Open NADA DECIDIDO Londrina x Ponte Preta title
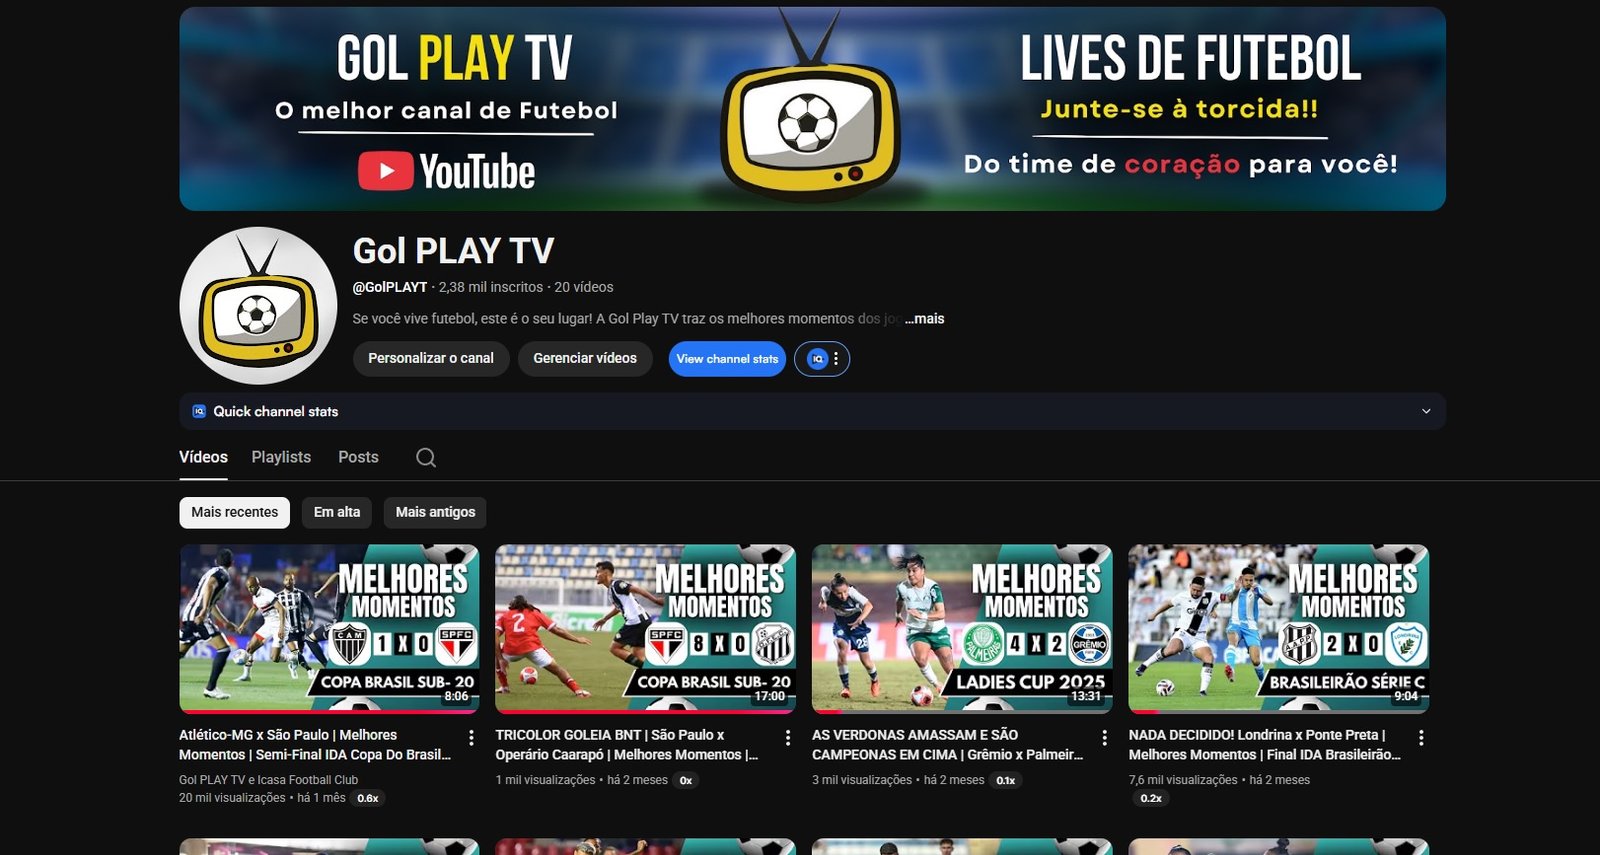Viewport: 1600px width, 855px height. click(1265, 745)
